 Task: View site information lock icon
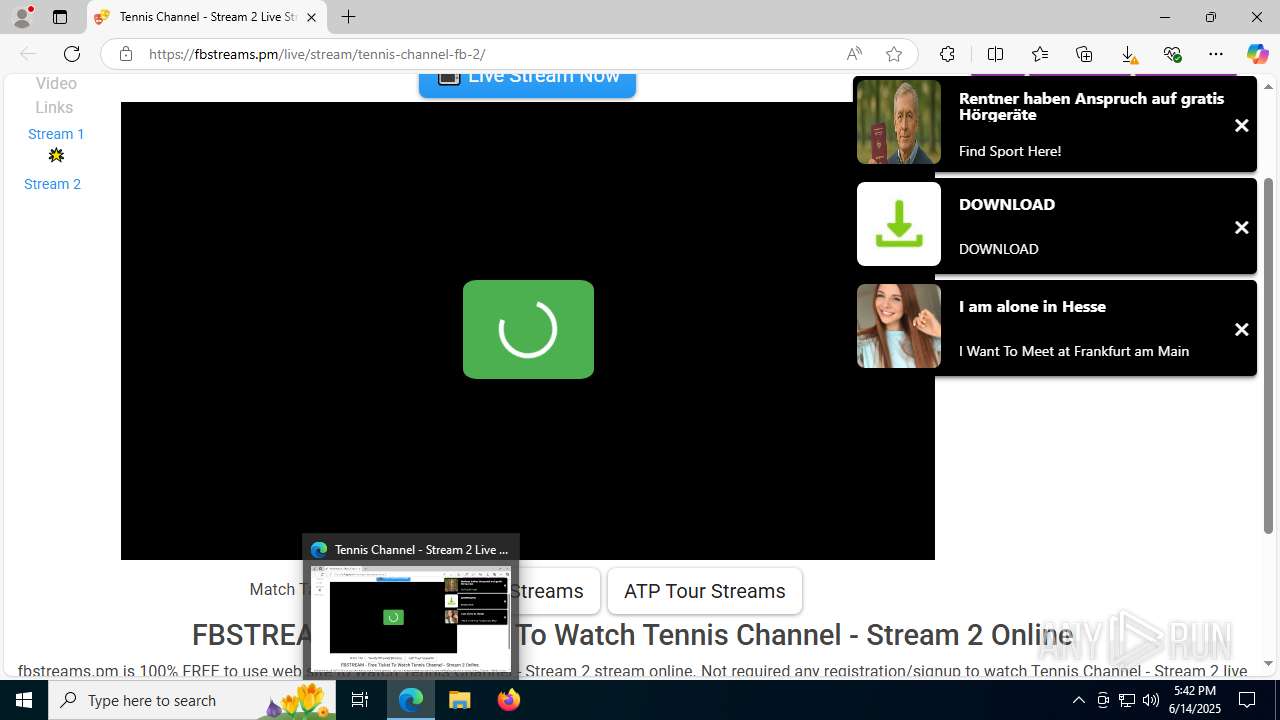126,54
